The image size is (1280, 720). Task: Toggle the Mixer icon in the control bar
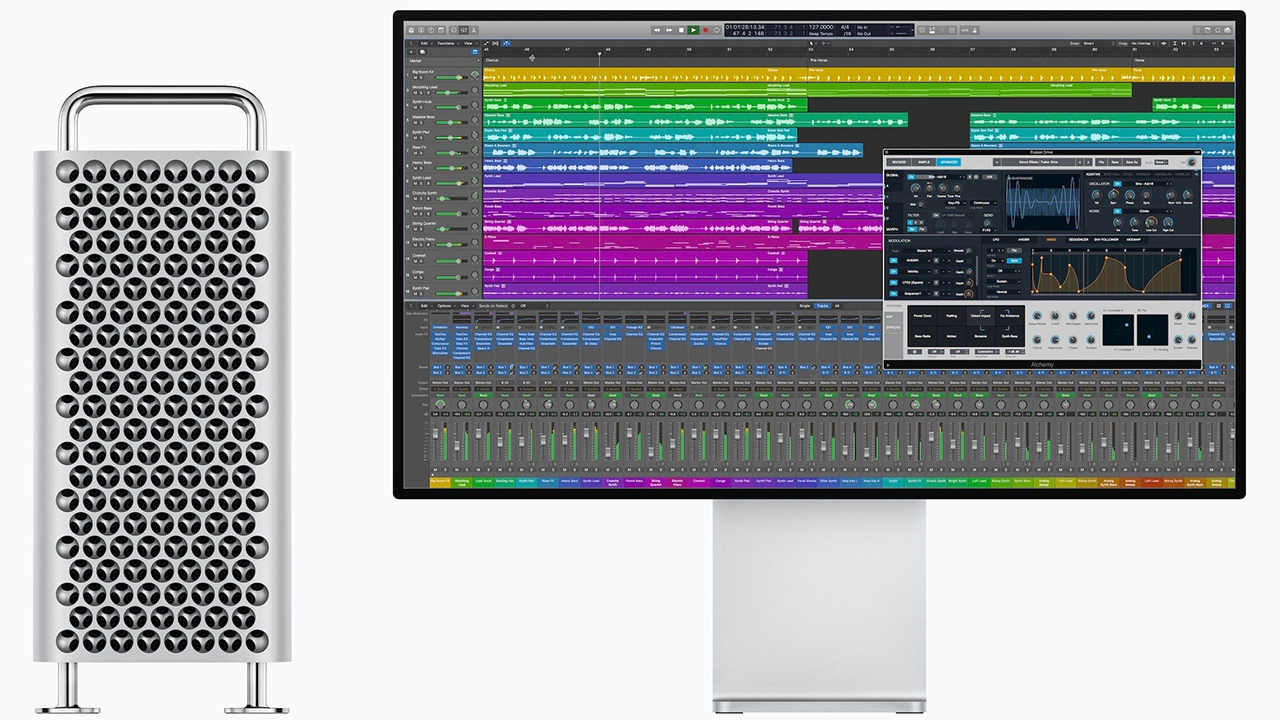point(464,30)
